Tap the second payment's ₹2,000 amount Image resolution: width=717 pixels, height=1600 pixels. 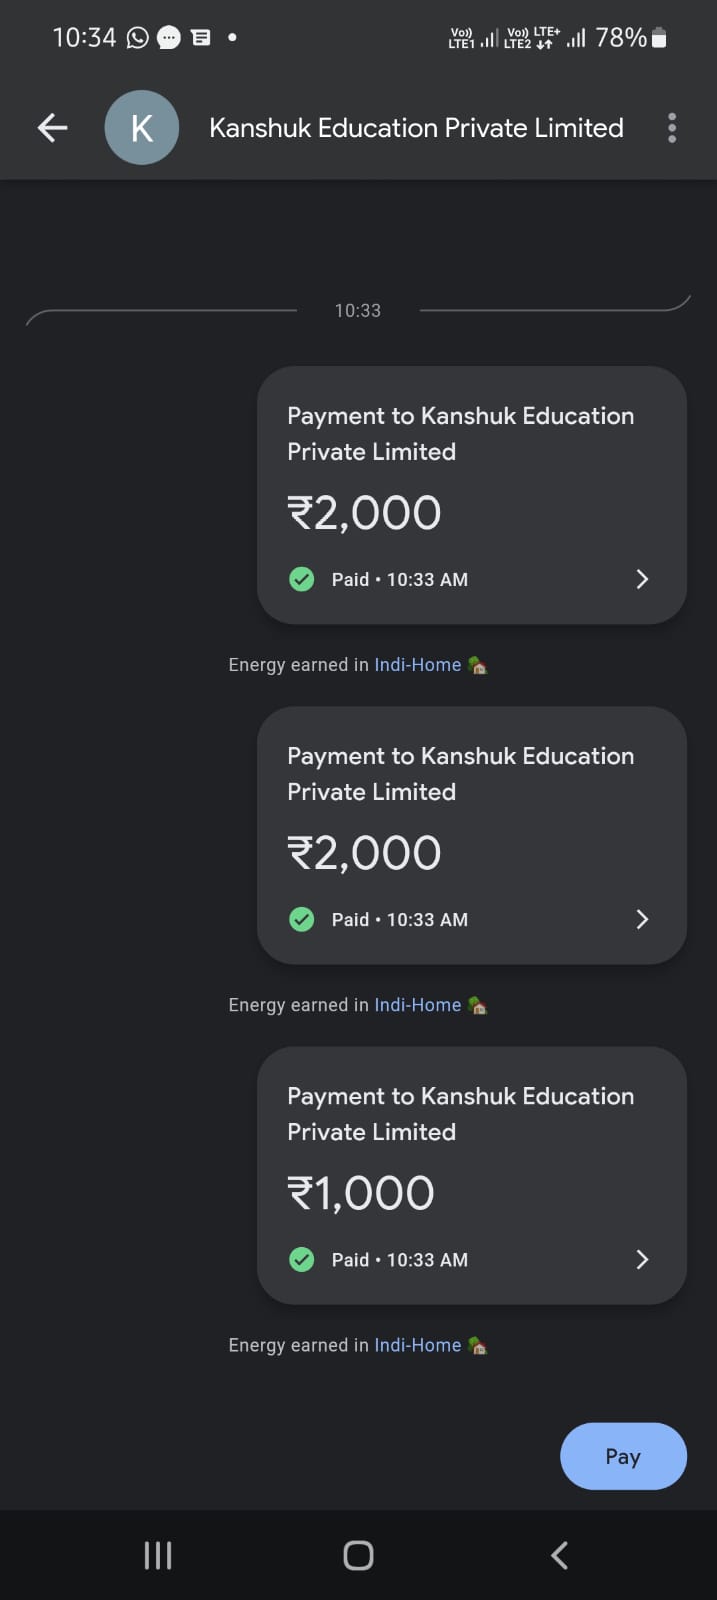[x=364, y=853]
